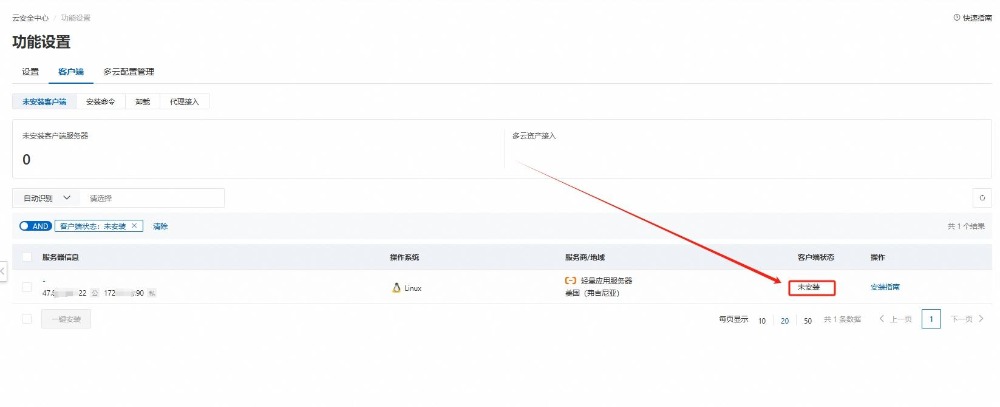Switch to the 安装命令 sub-tab

(x=100, y=102)
